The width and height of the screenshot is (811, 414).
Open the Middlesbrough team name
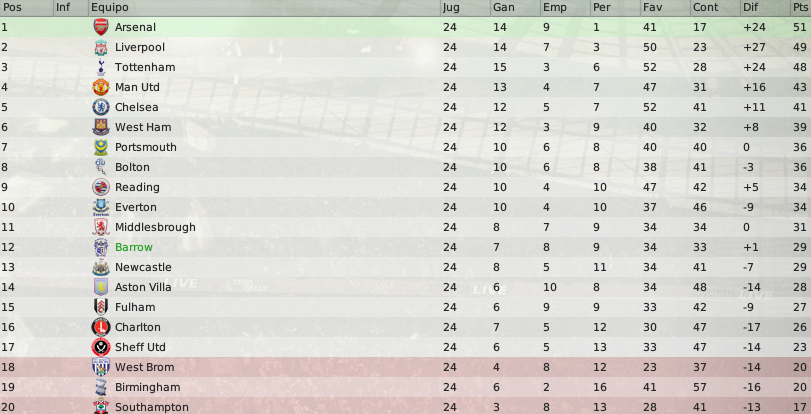pos(155,227)
